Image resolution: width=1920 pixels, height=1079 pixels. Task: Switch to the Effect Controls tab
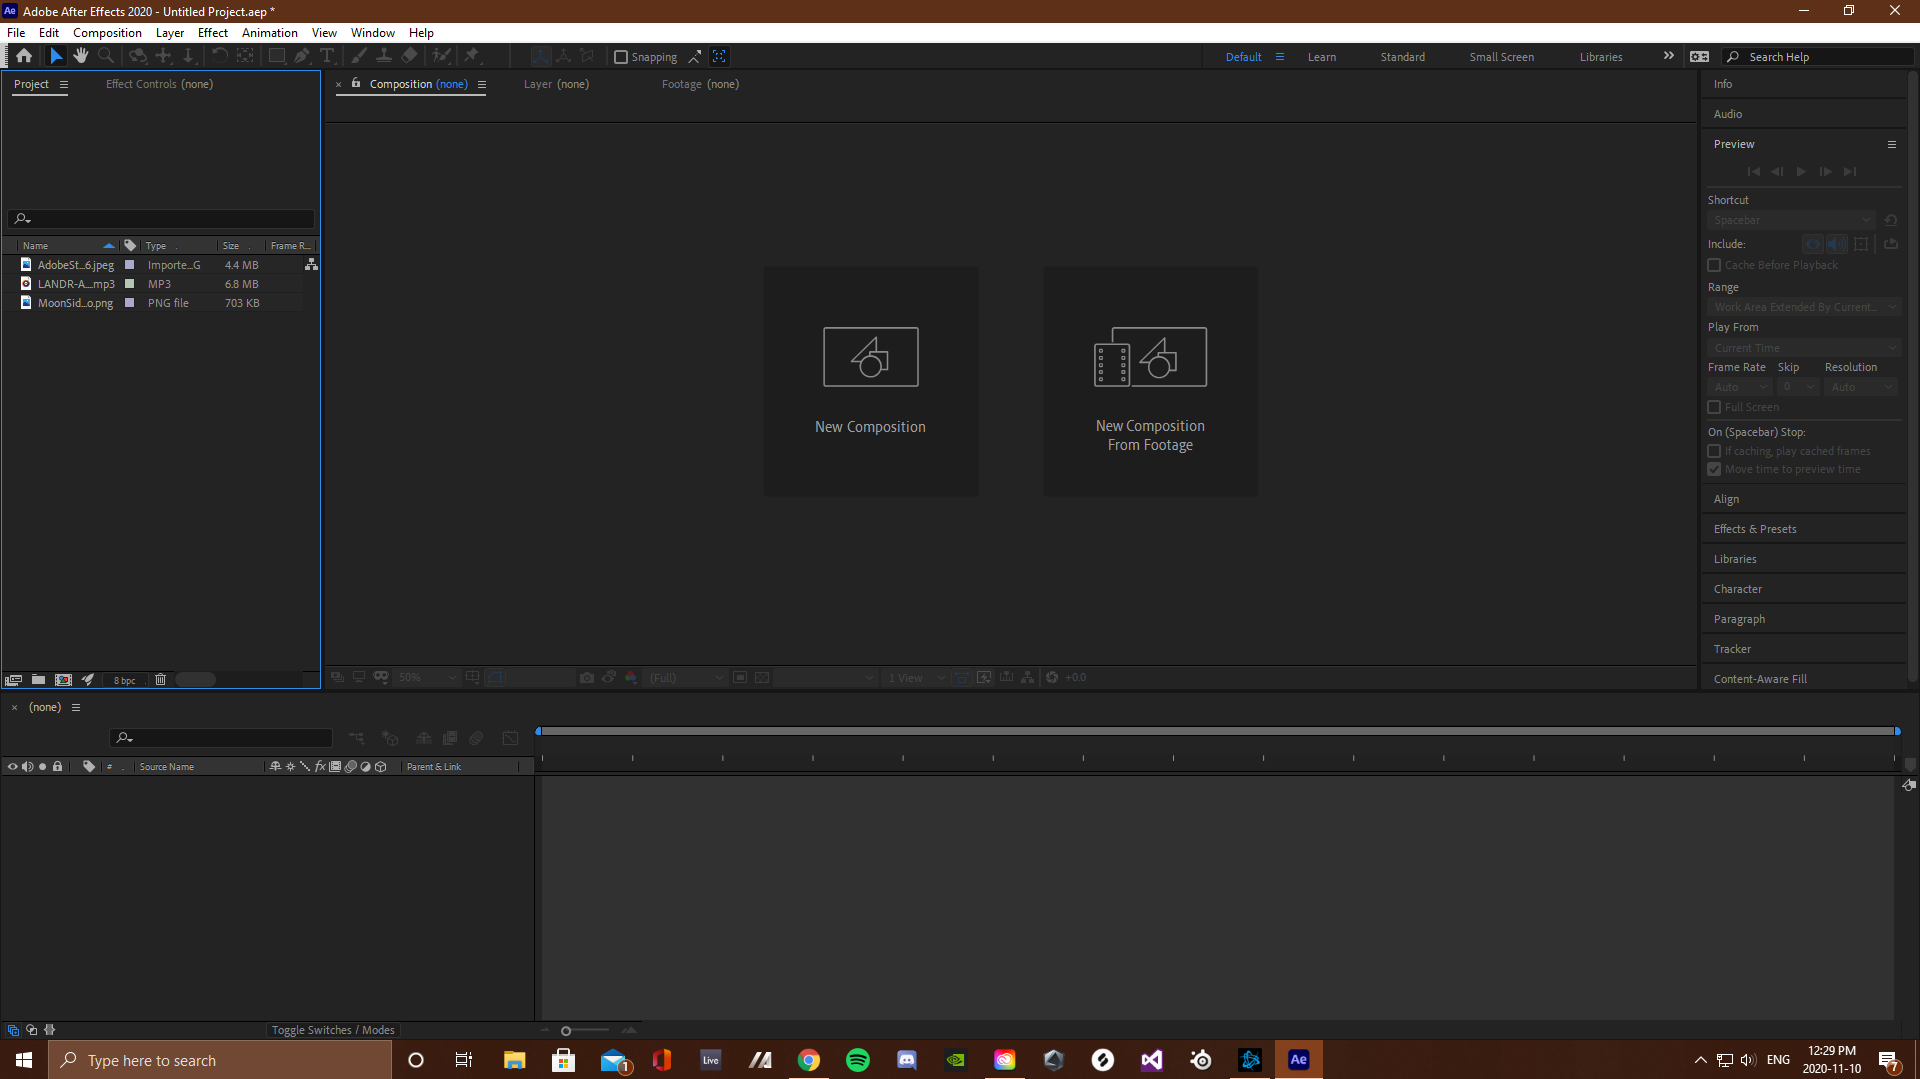159,84
